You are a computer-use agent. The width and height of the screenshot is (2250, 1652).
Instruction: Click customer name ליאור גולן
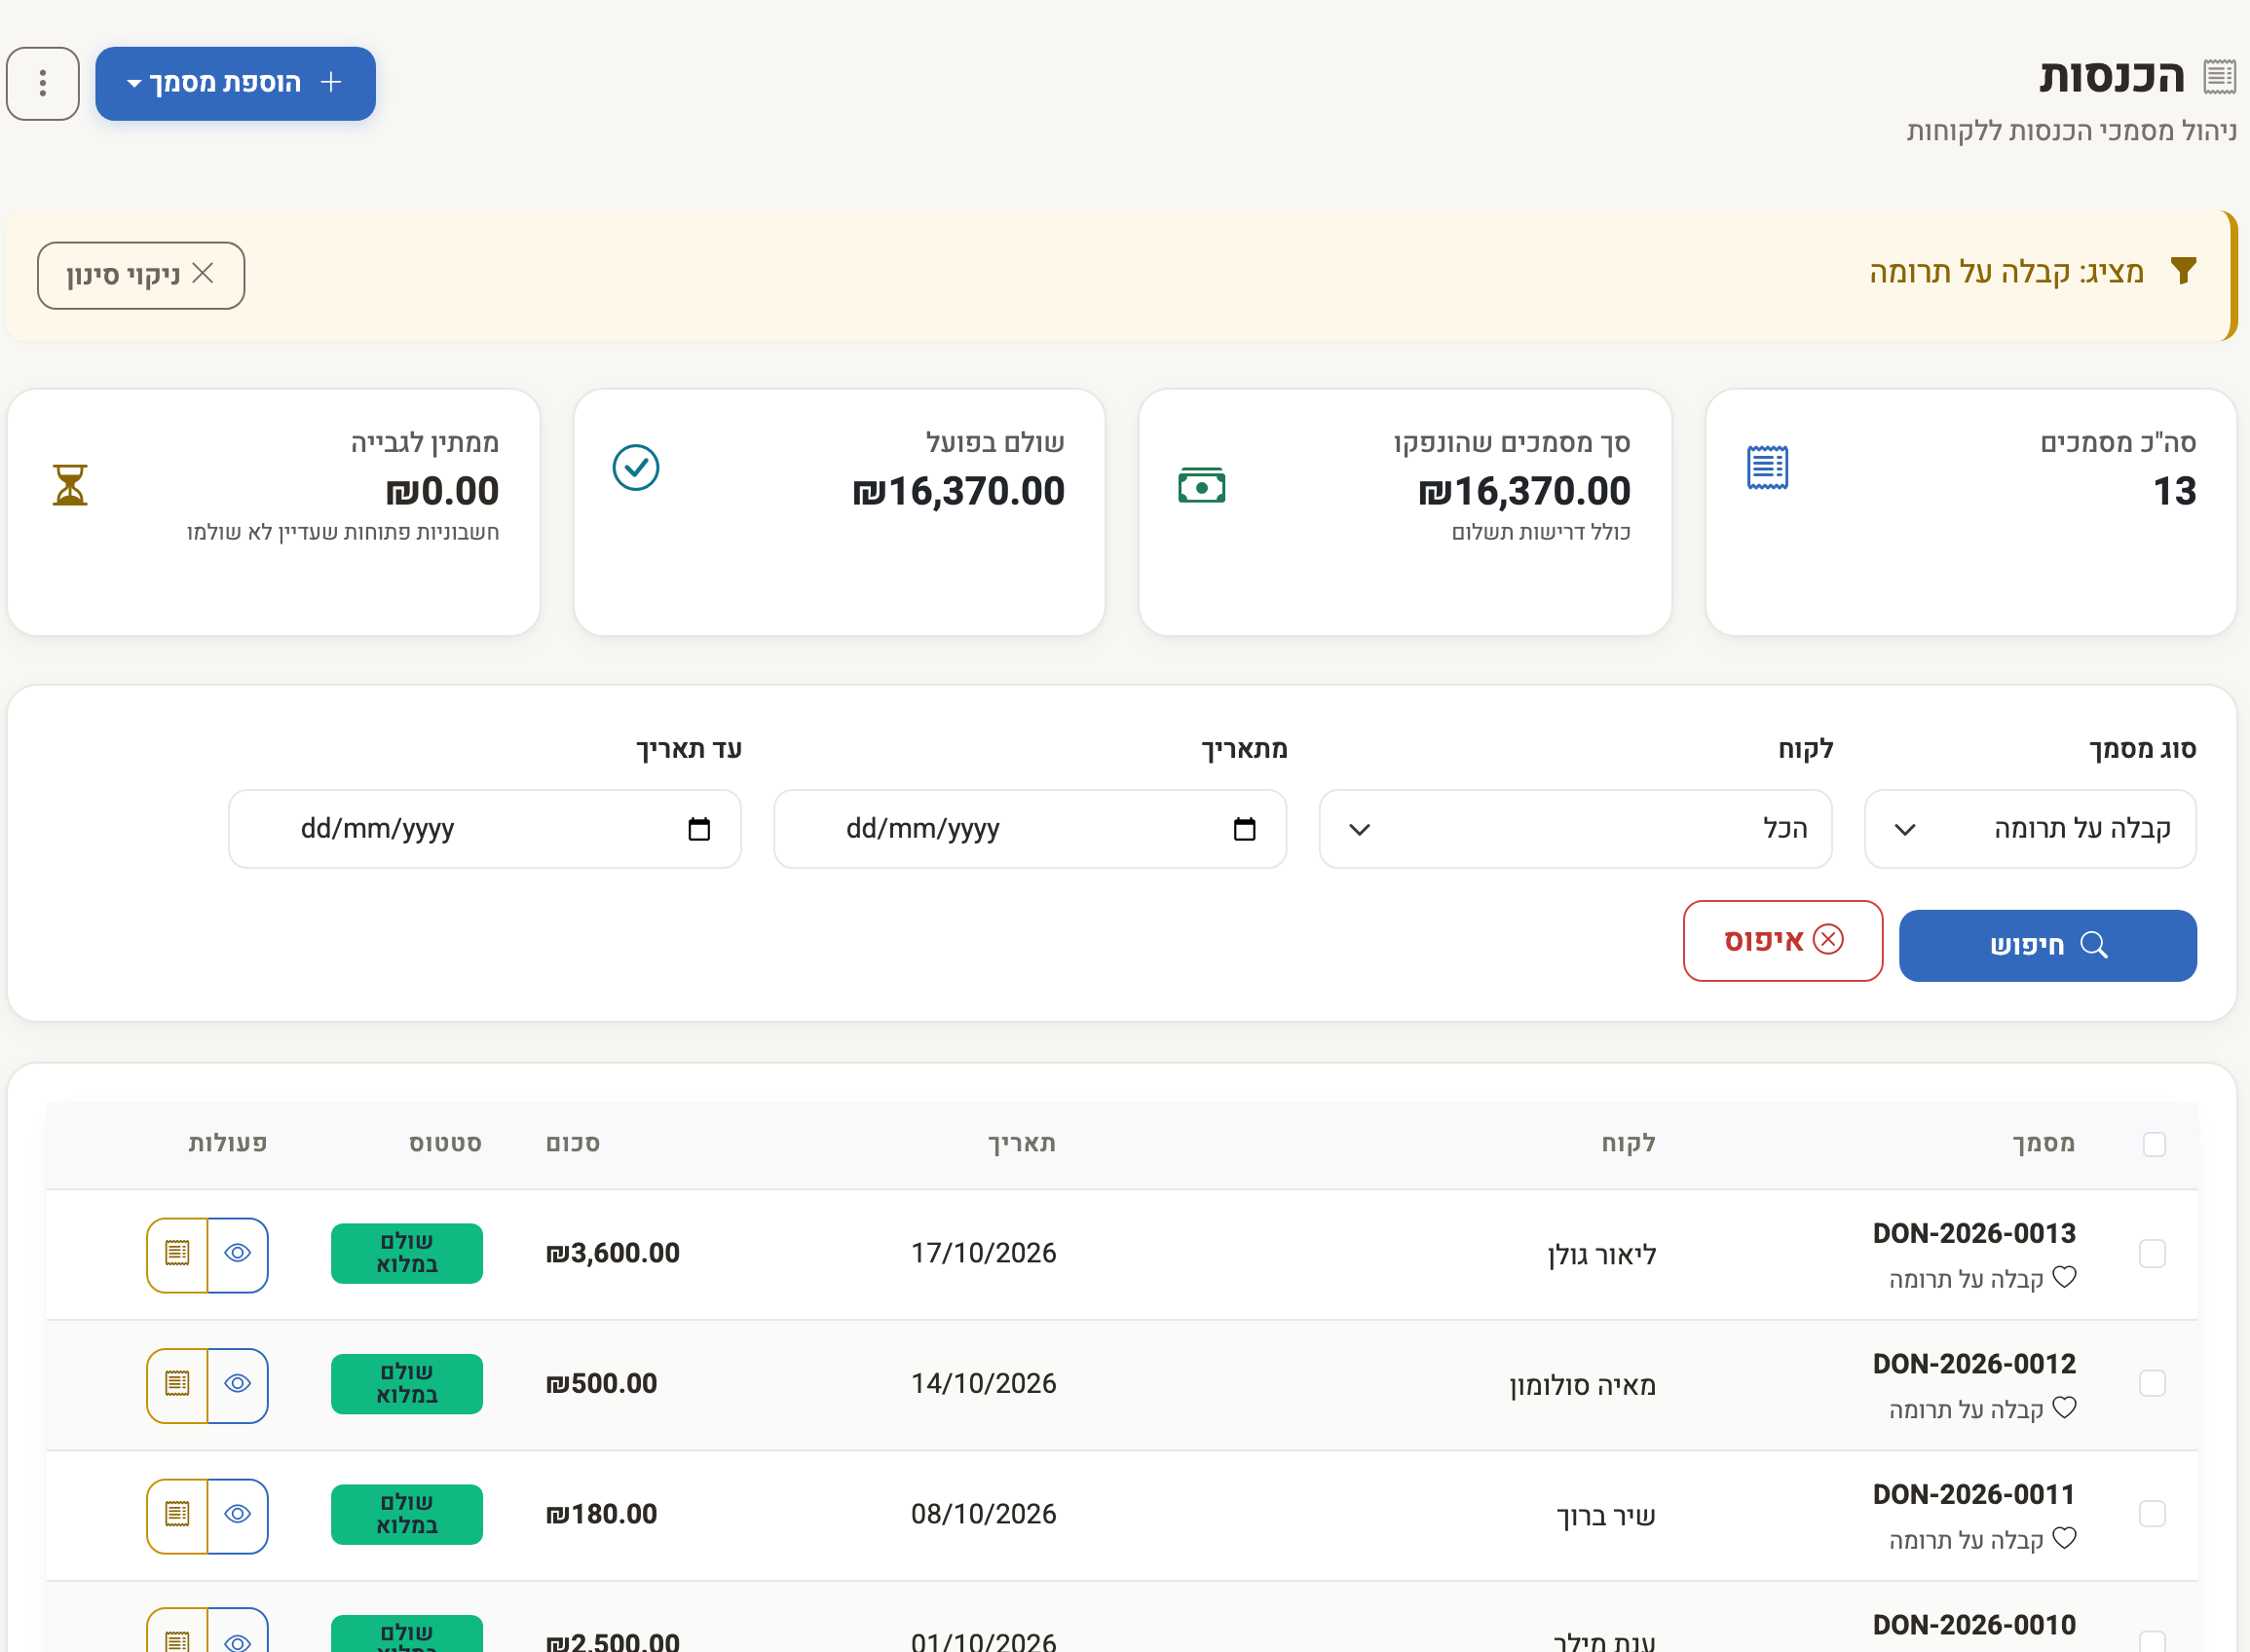[1602, 1255]
